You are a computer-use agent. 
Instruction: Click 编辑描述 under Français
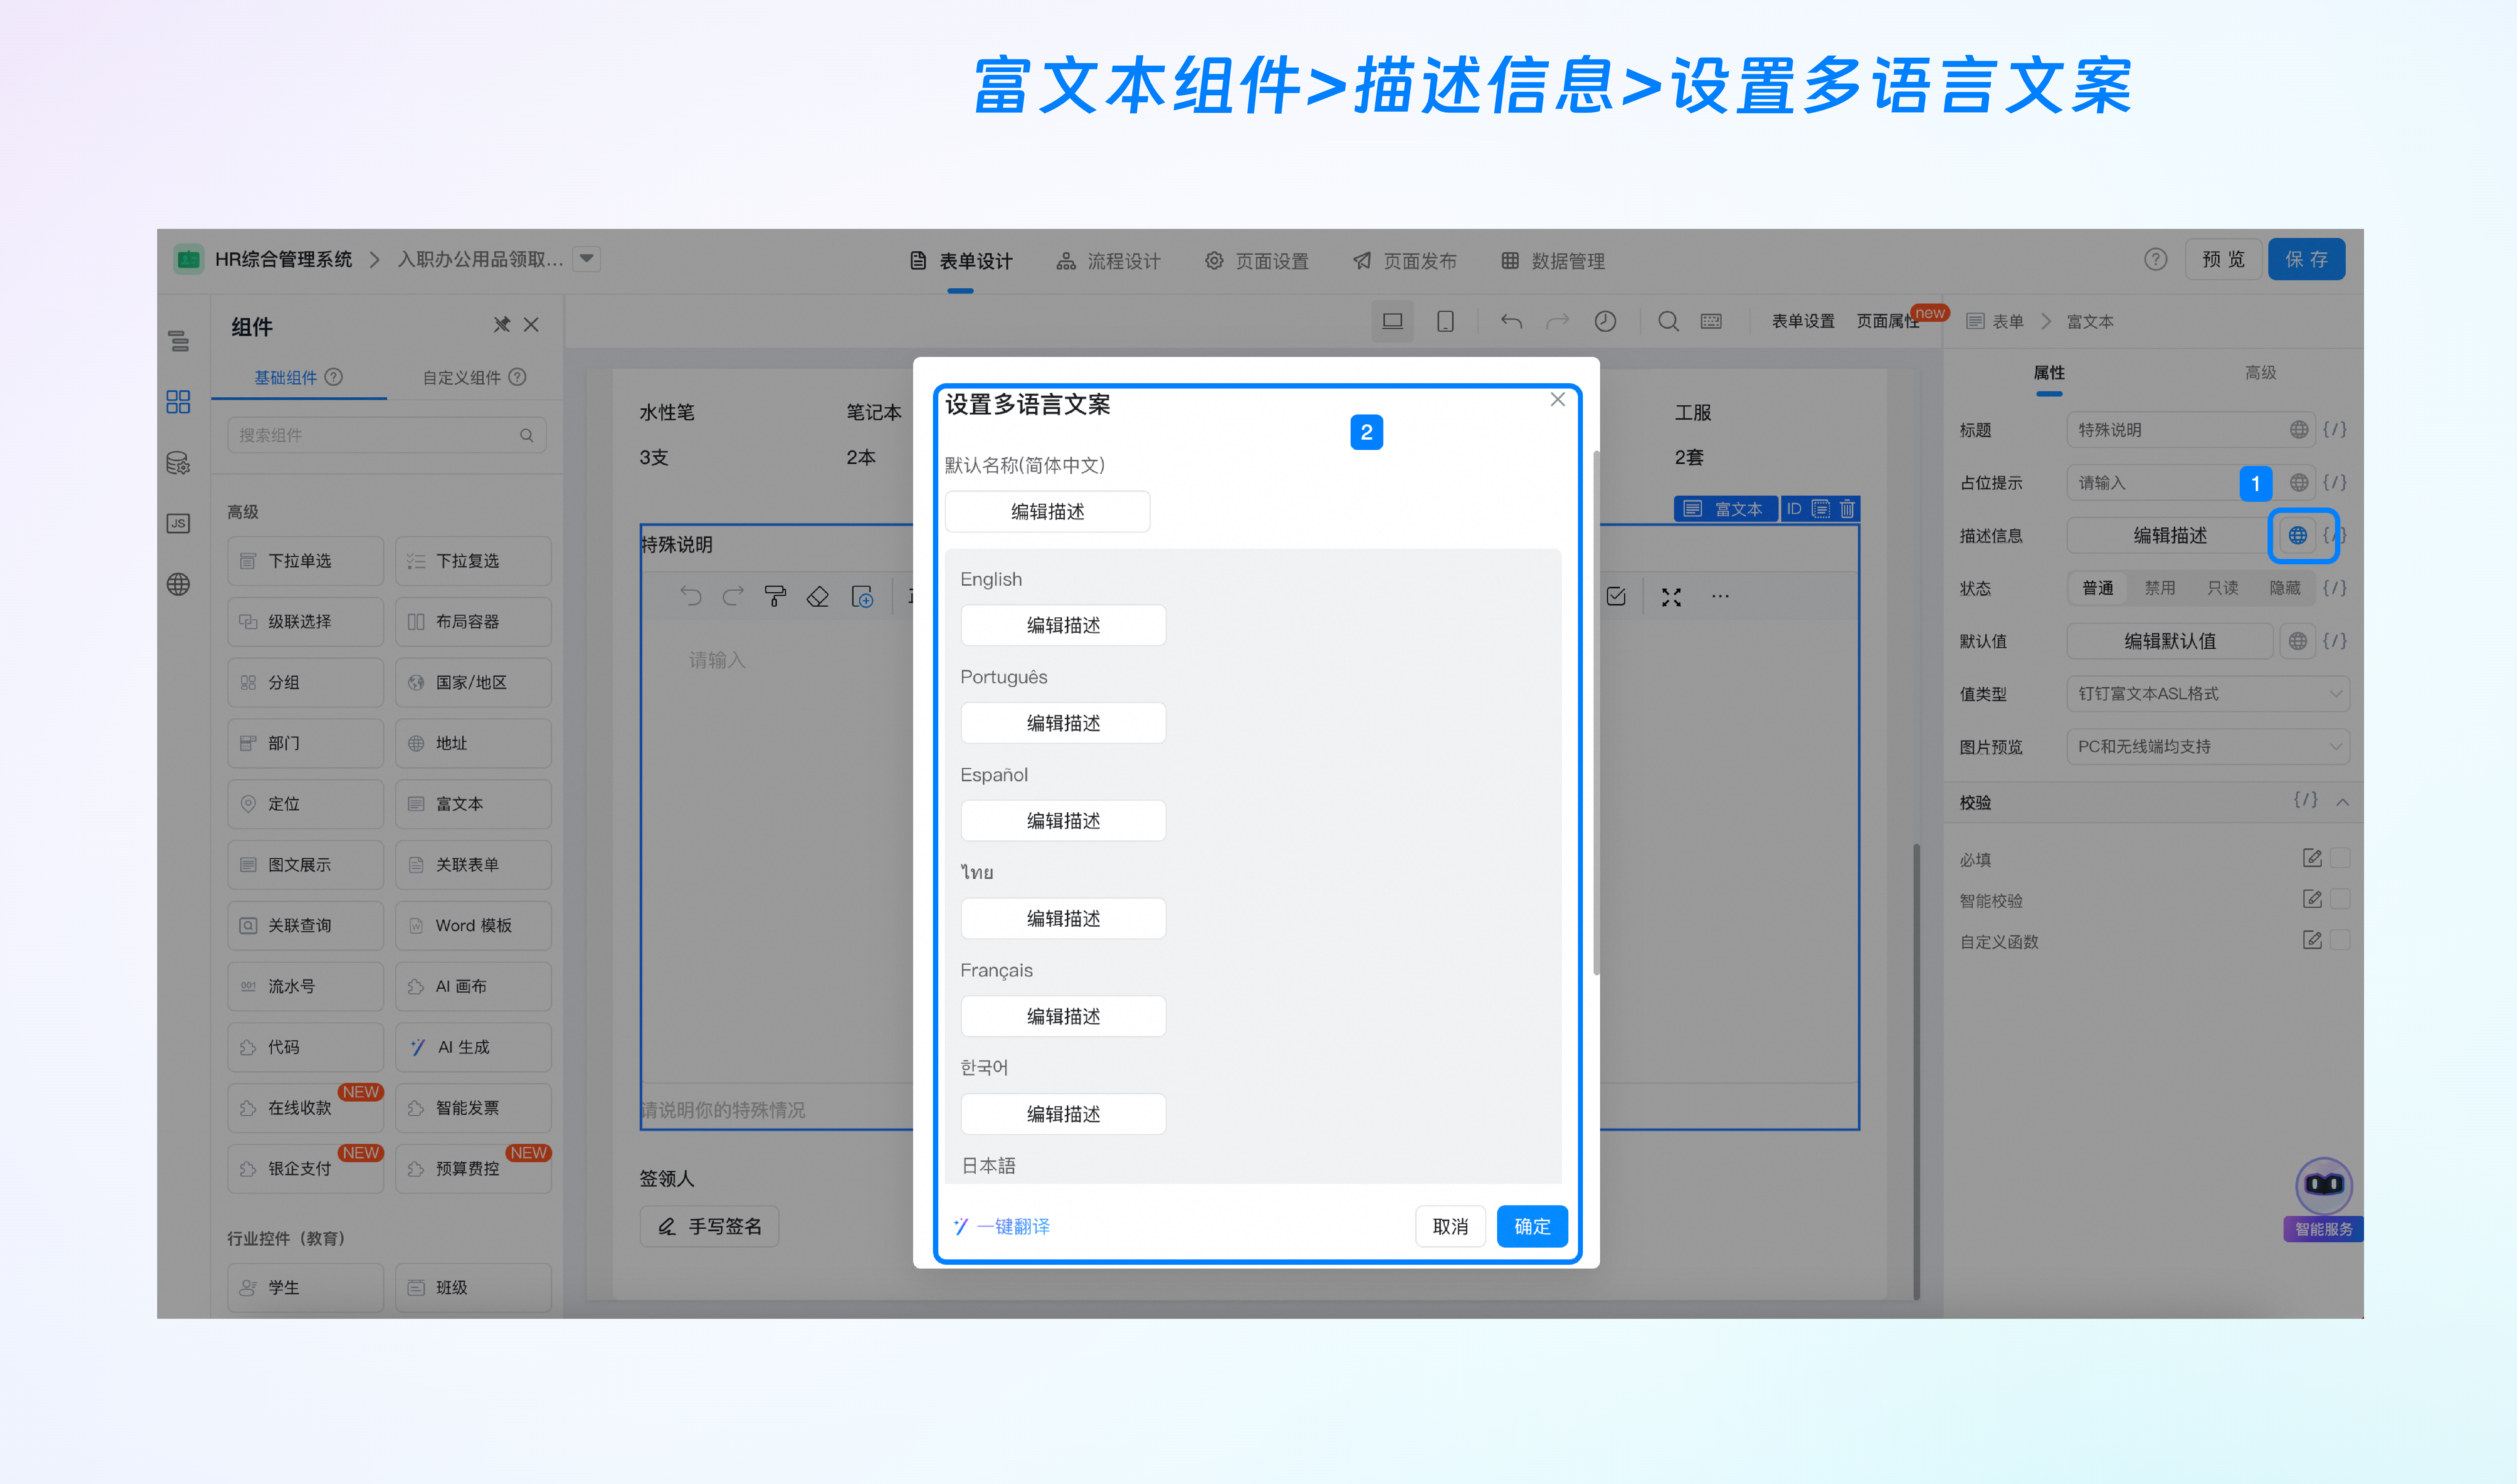point(1063,1016)
